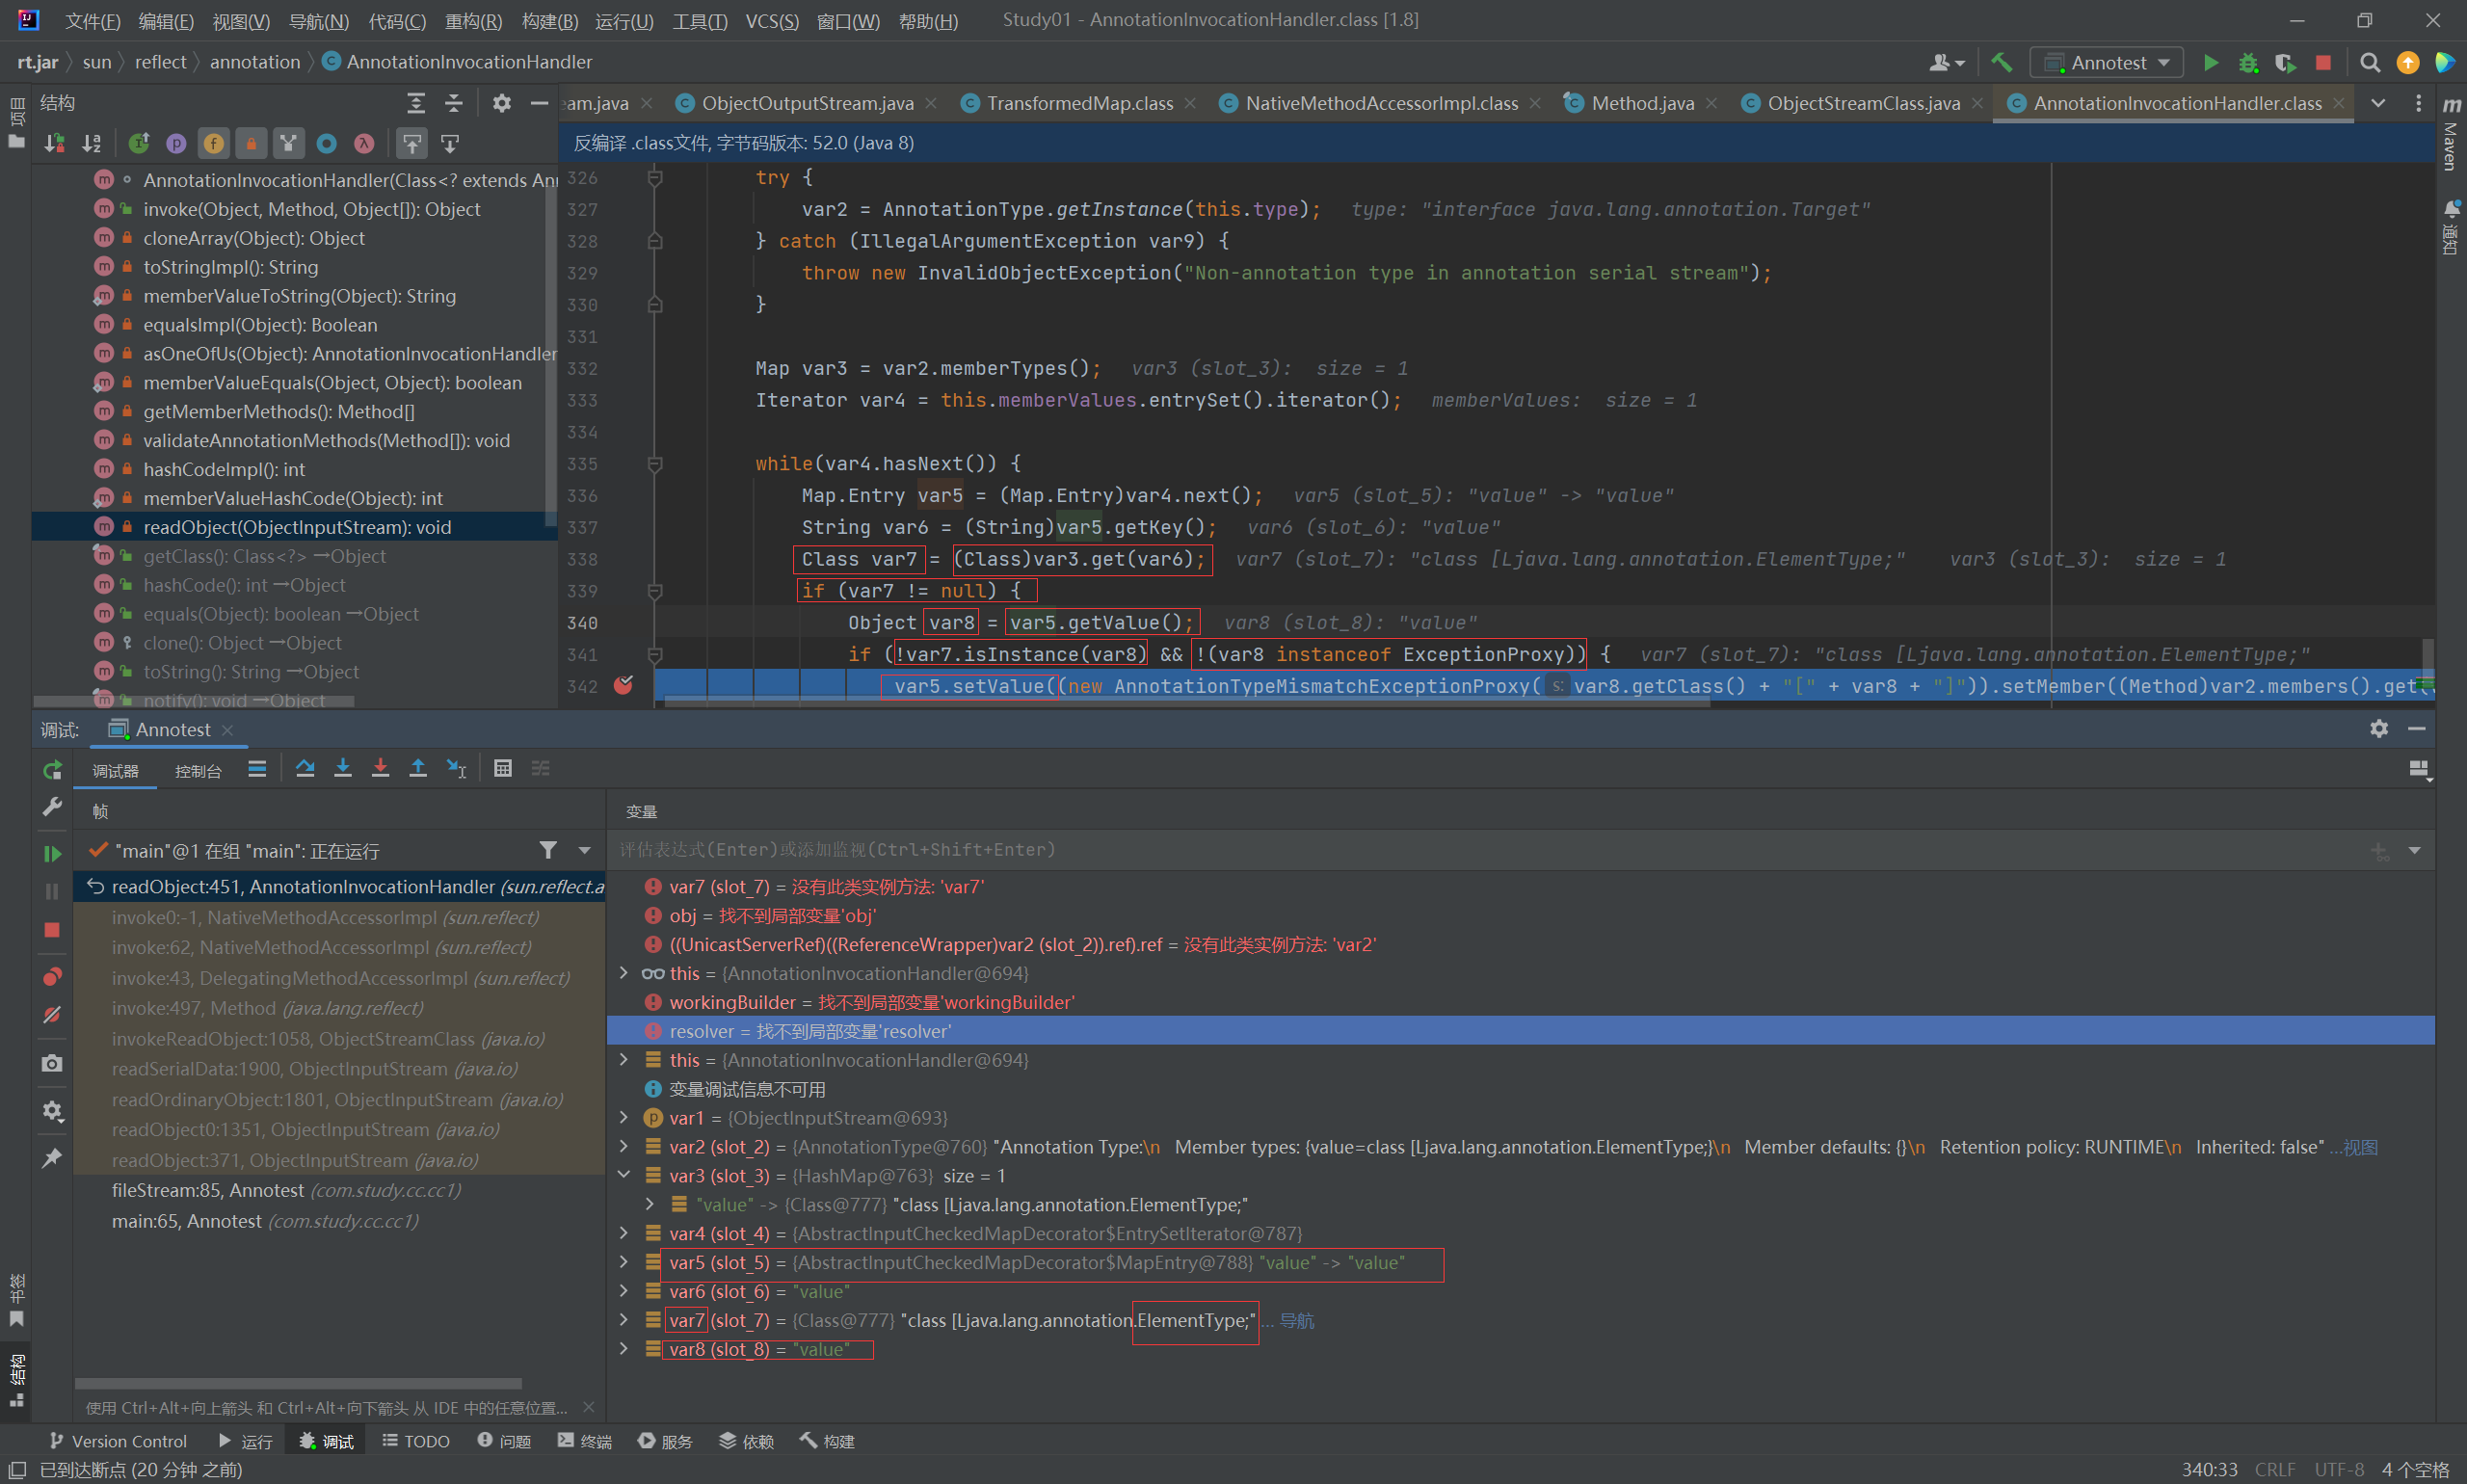This screenshot has height=1484, width=2467.
Task: Open the 重构(R) menu
Action: [x=473, y=20]
